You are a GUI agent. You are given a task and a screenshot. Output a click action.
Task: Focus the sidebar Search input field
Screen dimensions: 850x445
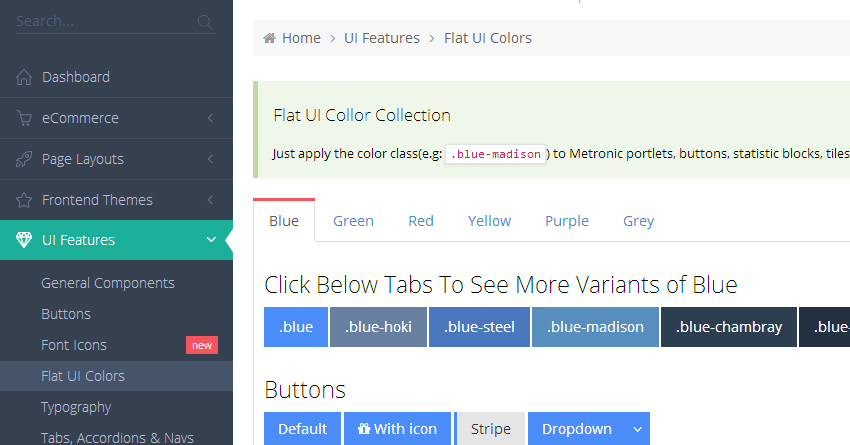click(x=100, y=21)
